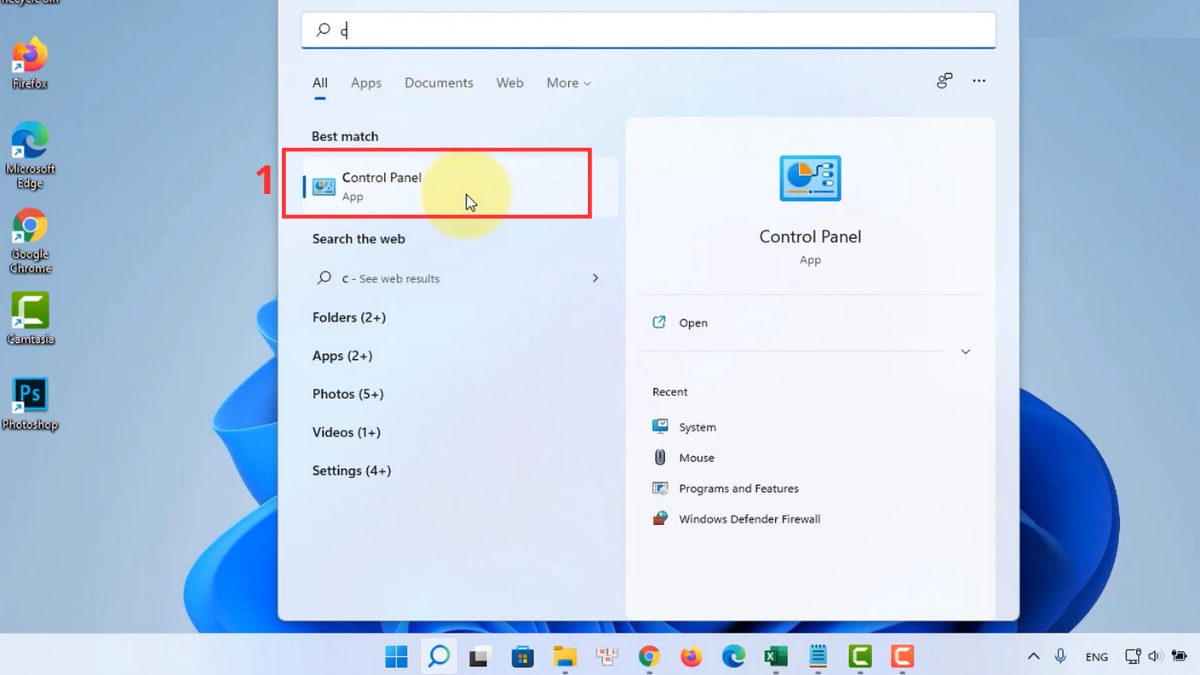1200x675 pixels.
Task: Expand additional Control Panel actions chevron
Action: tap(965, 351)
